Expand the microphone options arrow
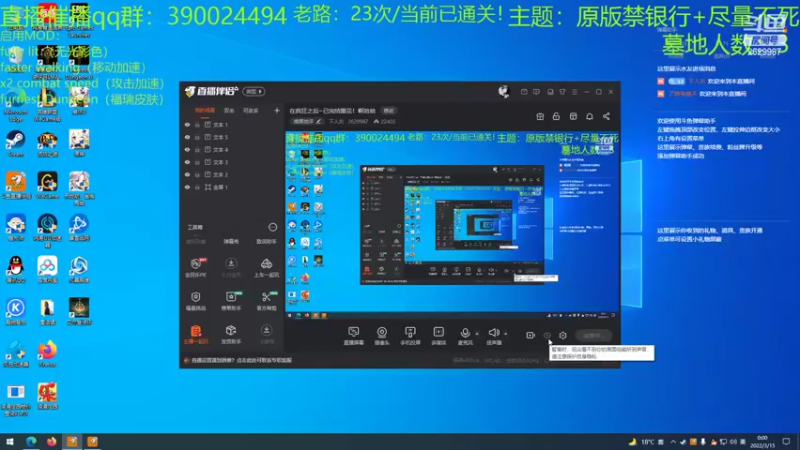 [477, 334]
